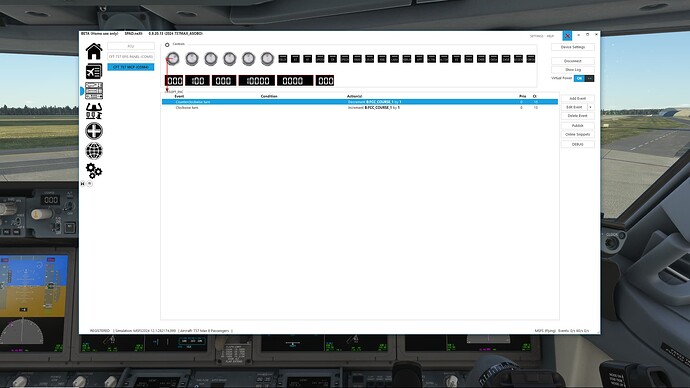This screenshot has height=388, width=690.
Task: Click the Disconnect button
Action: 573,61
